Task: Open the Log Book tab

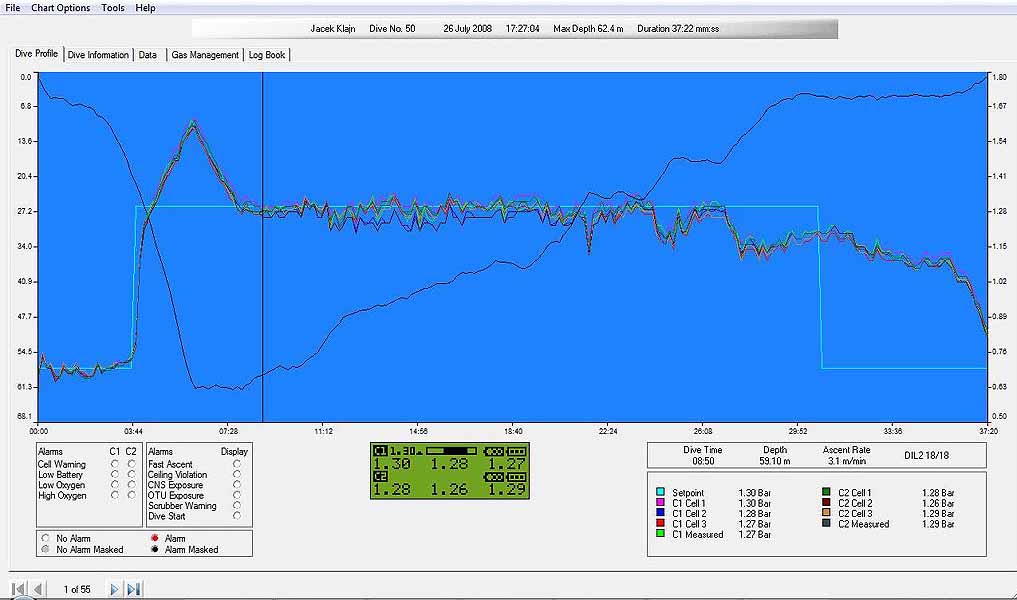Action: pos(267,55)
